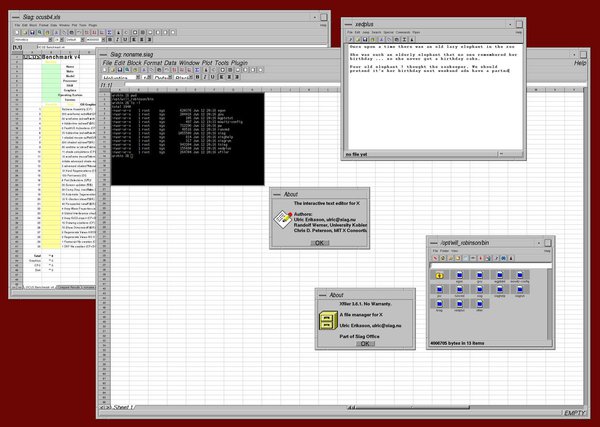Click the EMPTY status indicator in noname.siag
The width and height of the screenshot is (600, 427).
pyautogui.click(x=575, y=413)
